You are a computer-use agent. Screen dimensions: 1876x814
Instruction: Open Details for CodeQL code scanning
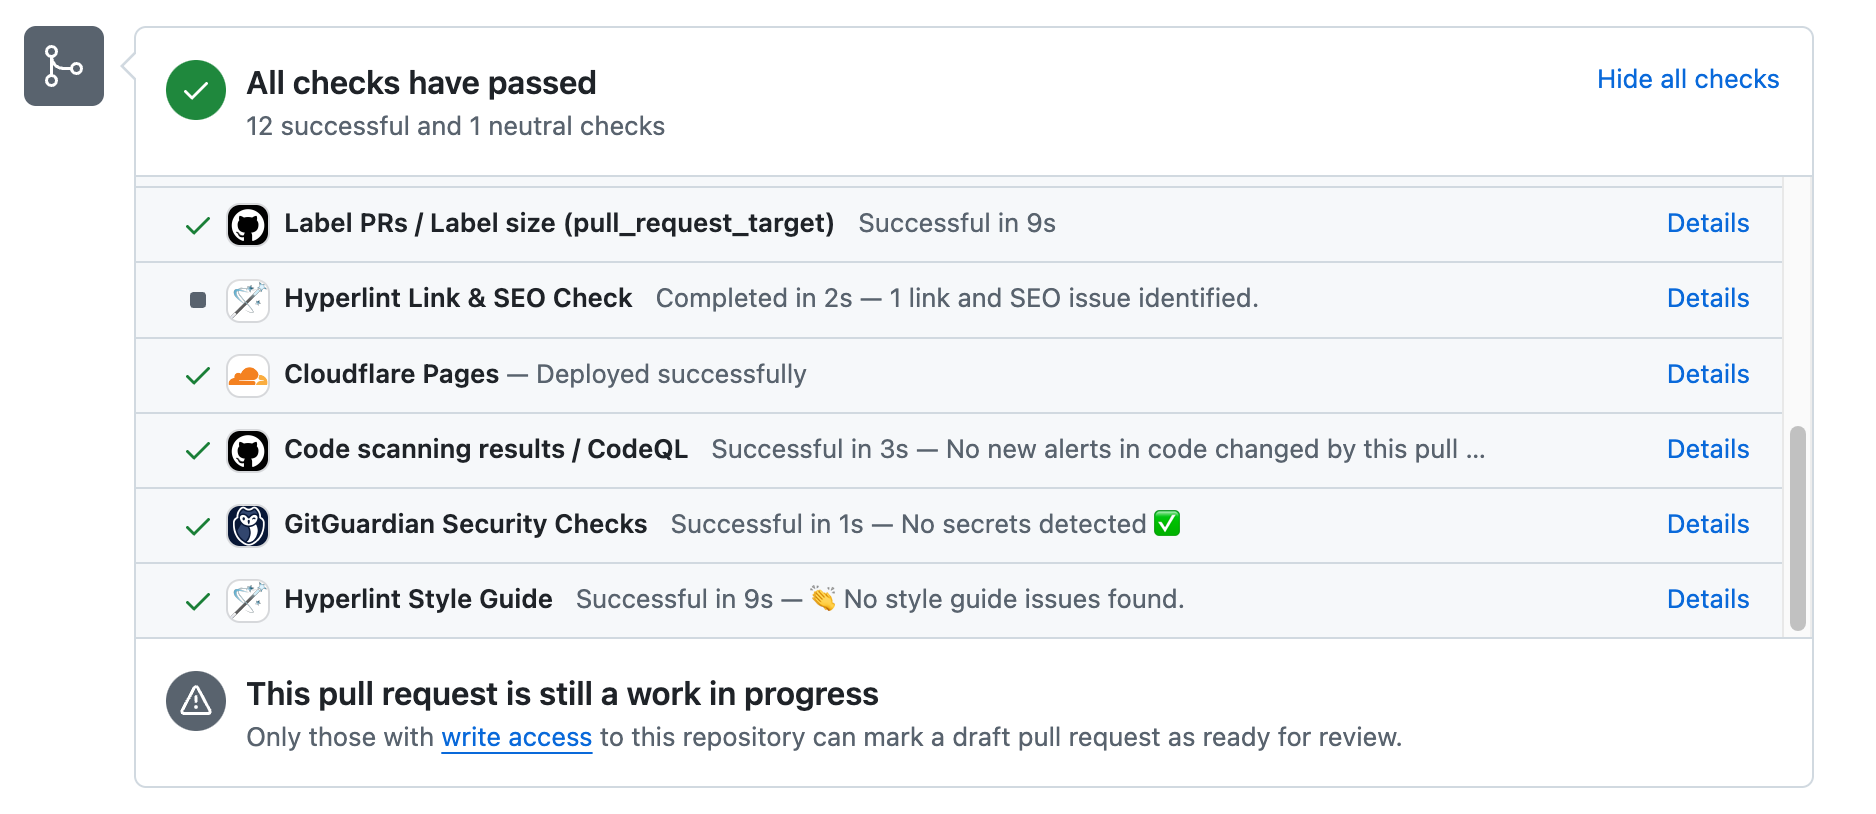1707,449
